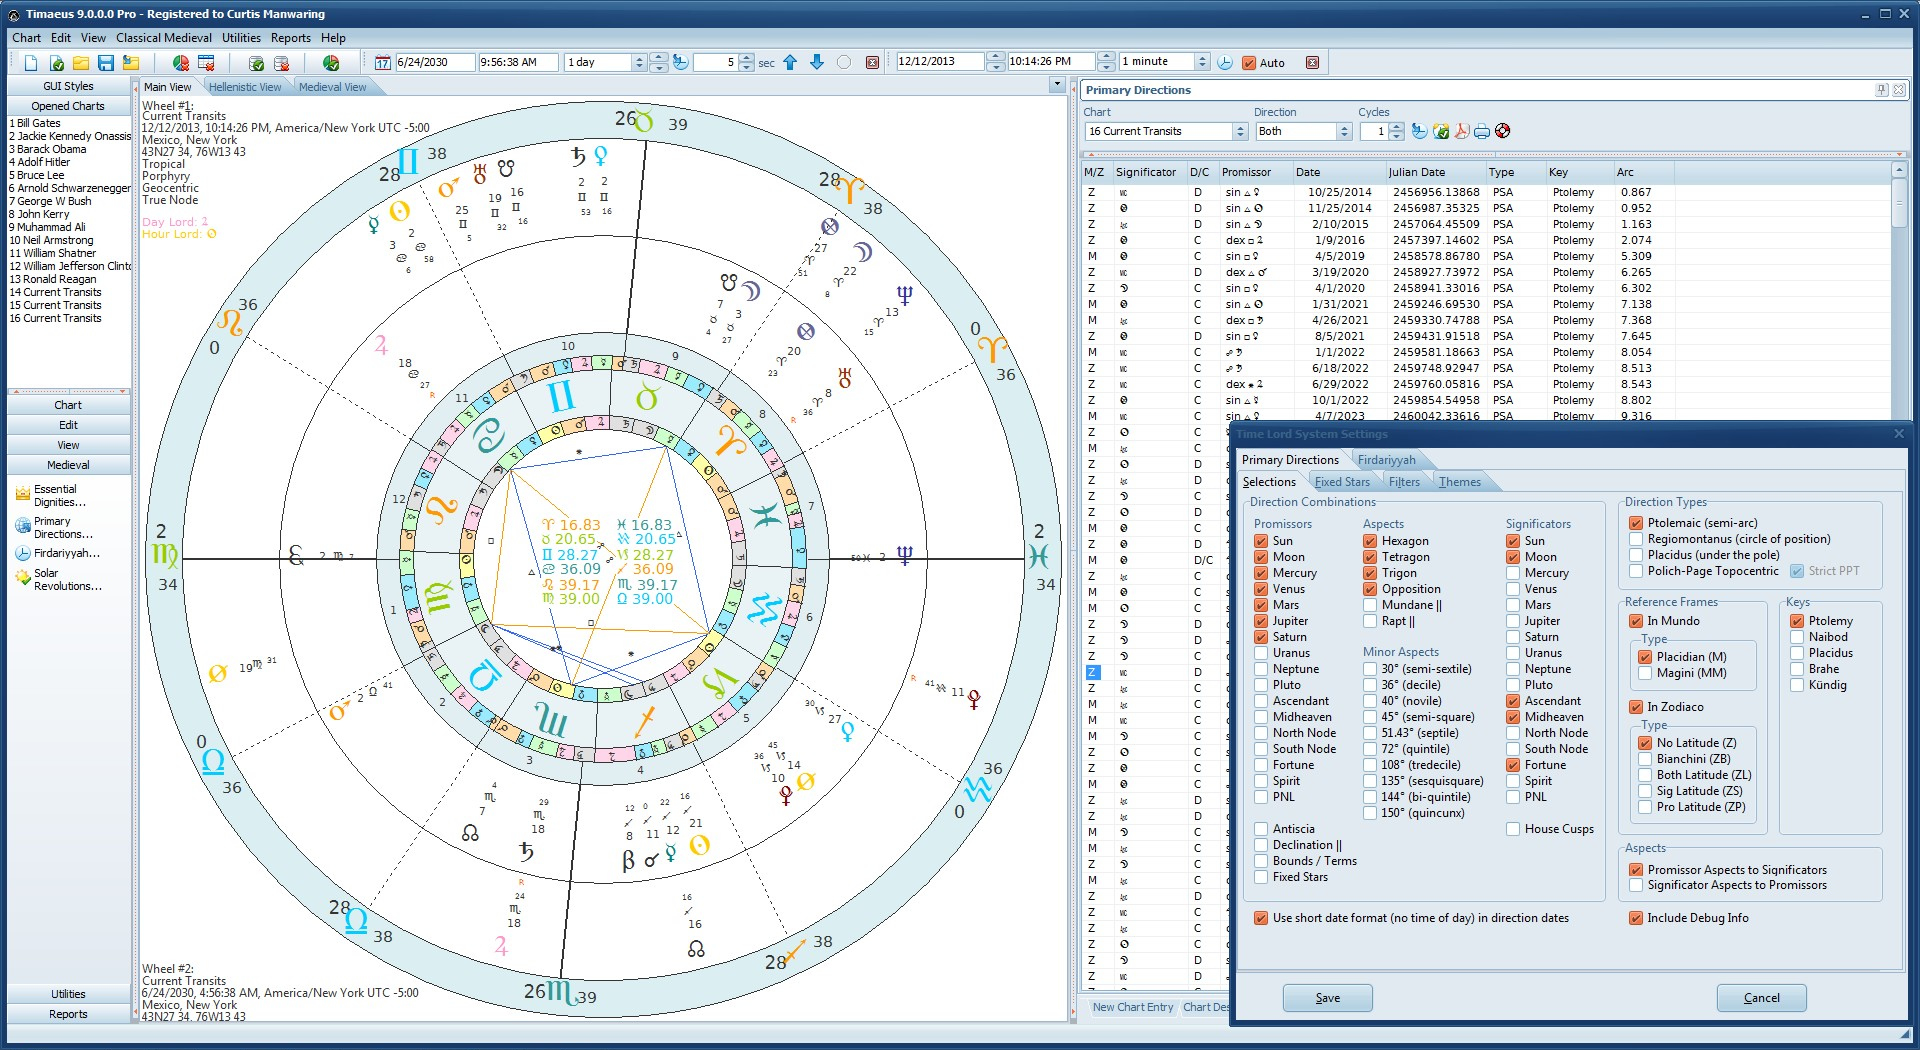Click the pin icon on Primary Directions header
1920x1050 pixels.
click(x=1882, y=90)
